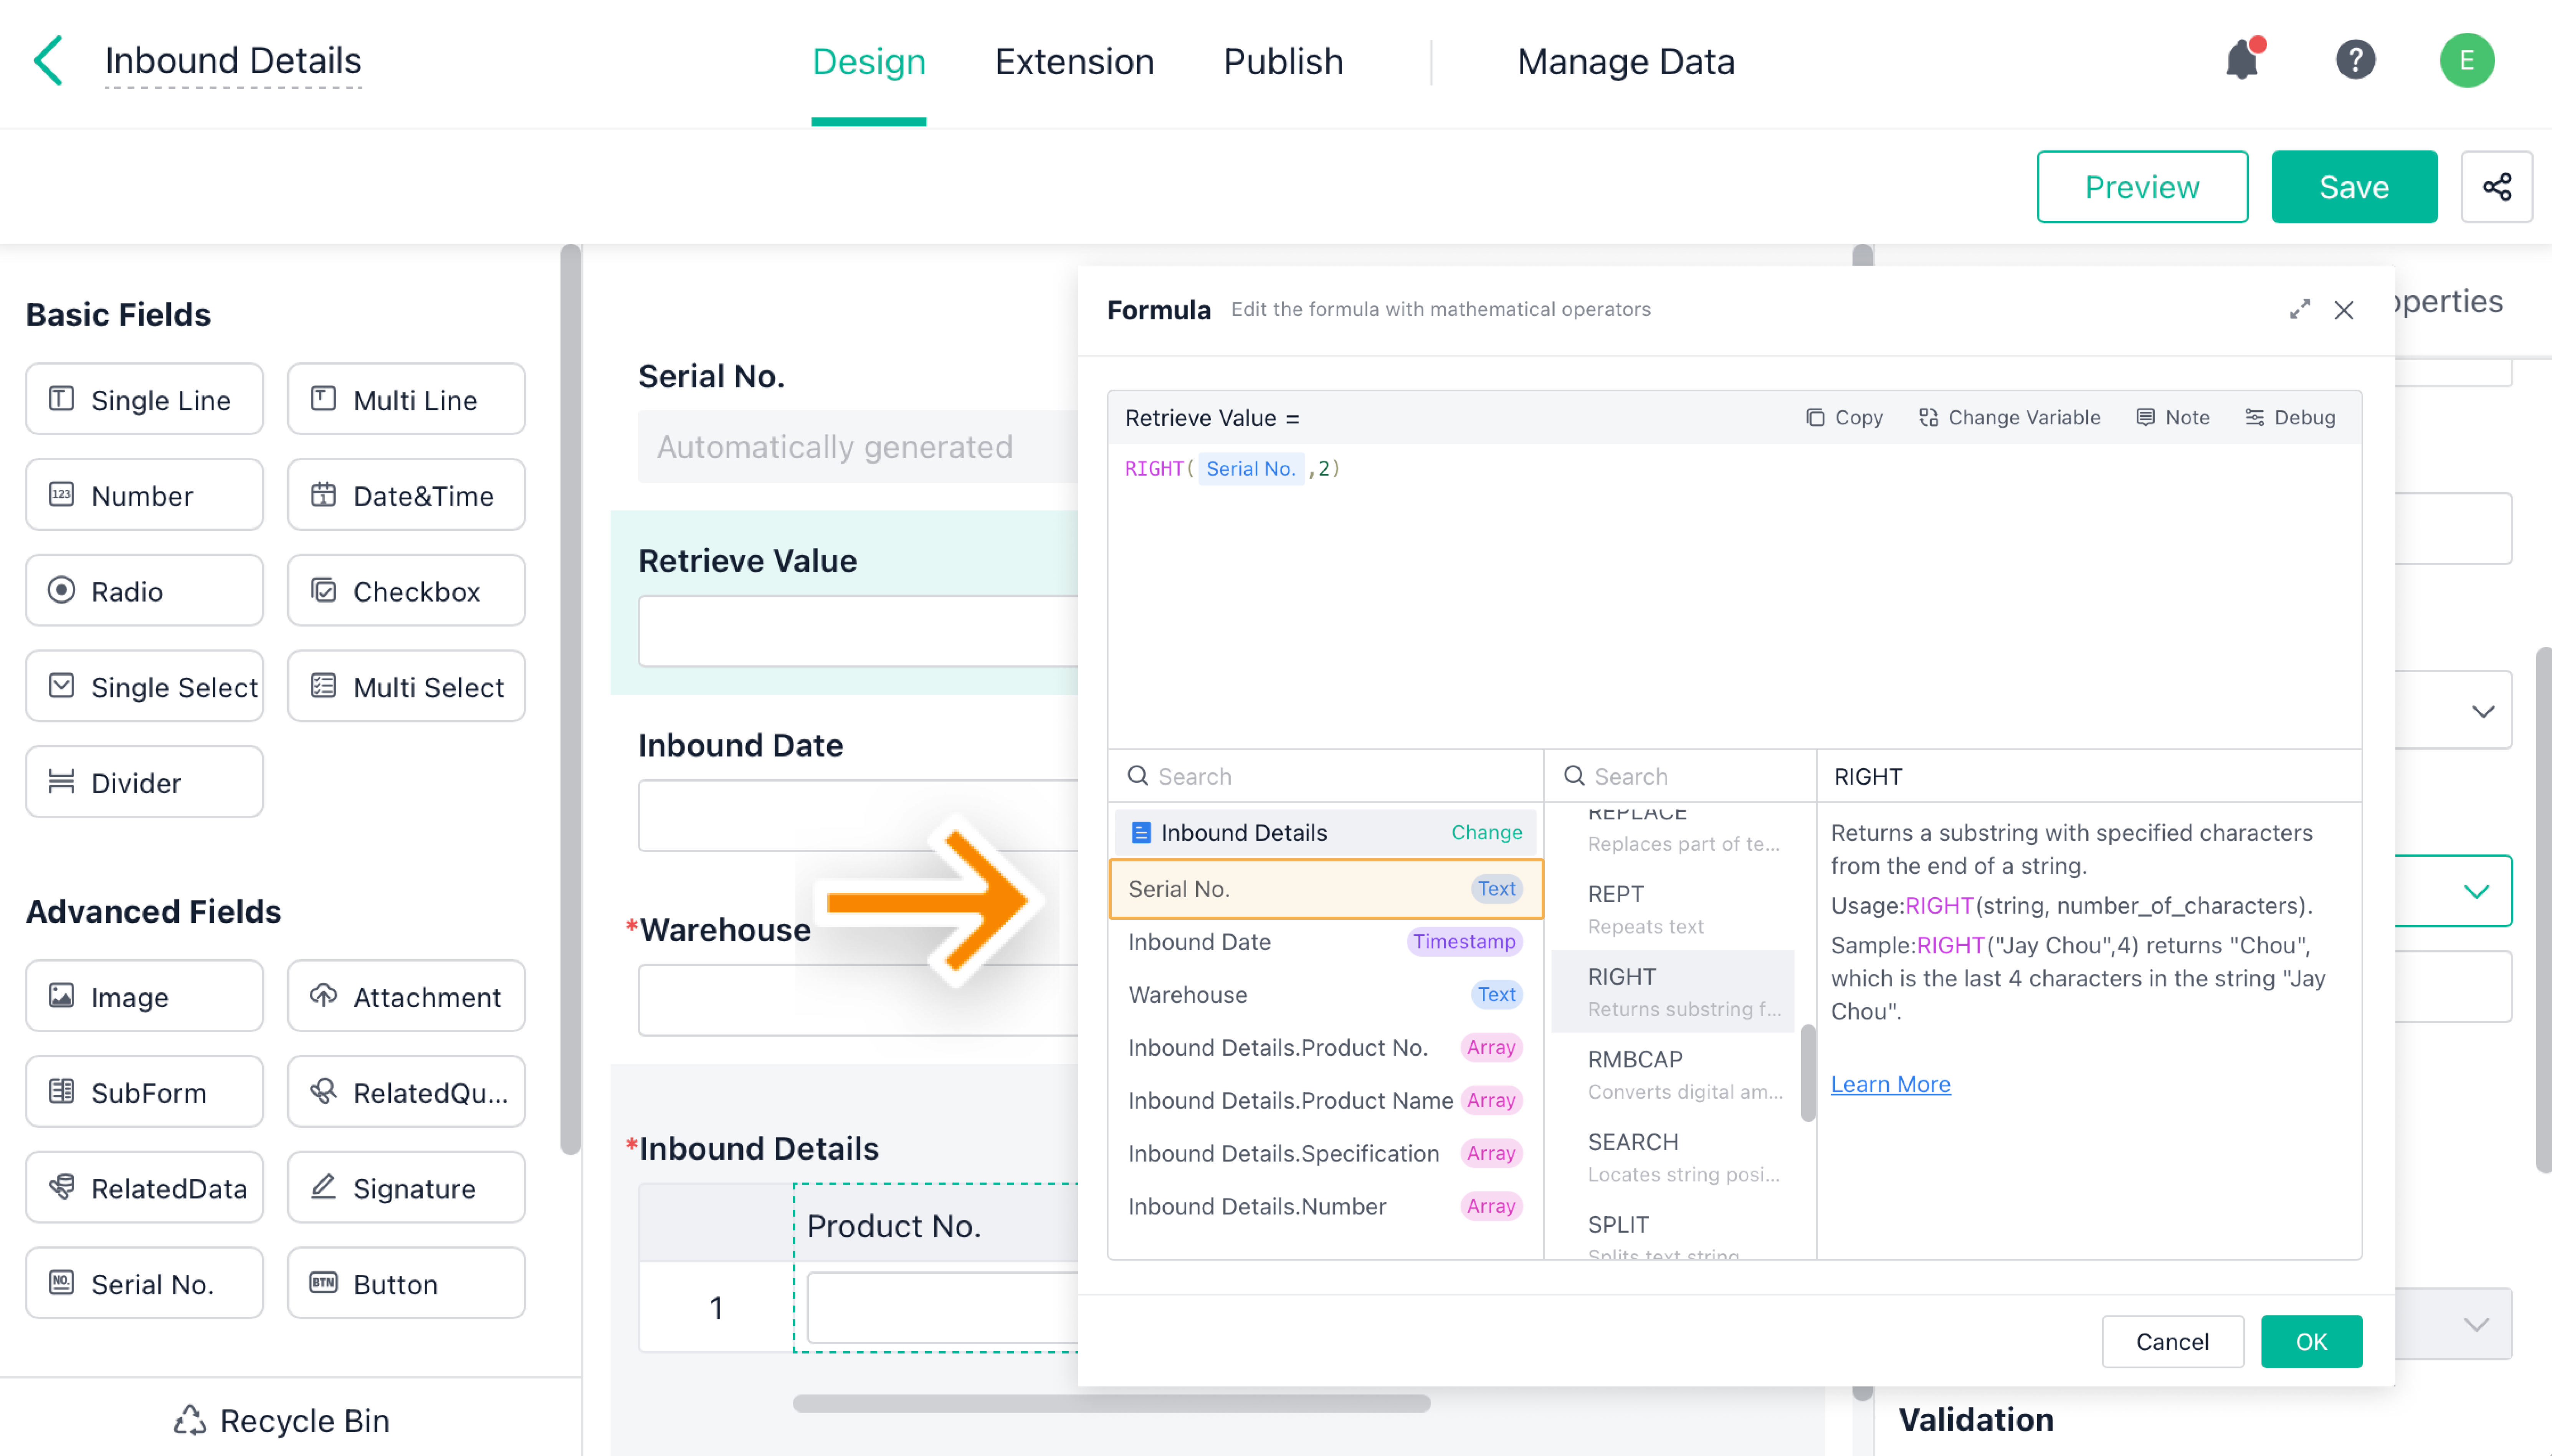Switch to the Extension tab
Image resolution: width=2552 pixels, height=1456 pixels.
[x=1074, y=62]
